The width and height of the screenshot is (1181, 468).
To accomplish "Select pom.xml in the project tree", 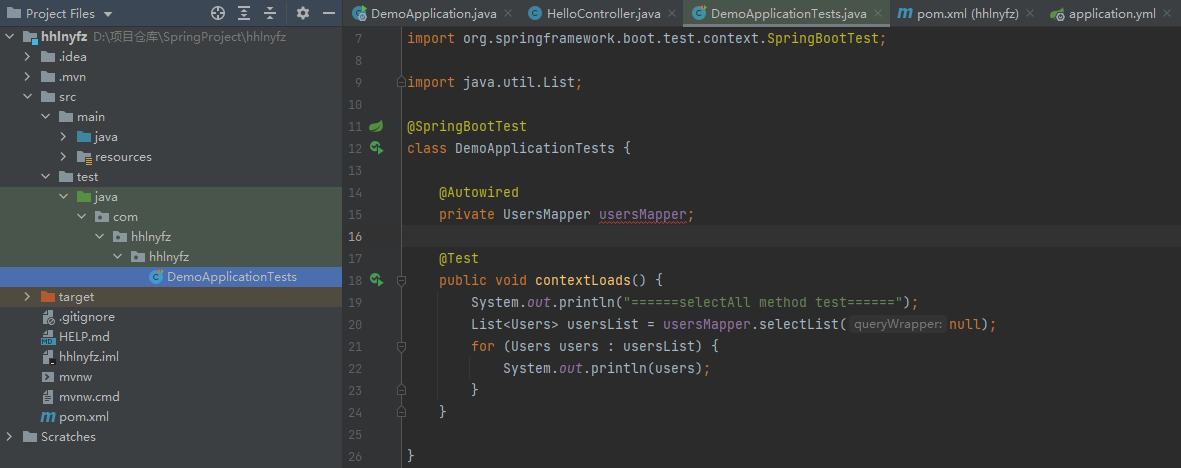I will pos(83,417).
